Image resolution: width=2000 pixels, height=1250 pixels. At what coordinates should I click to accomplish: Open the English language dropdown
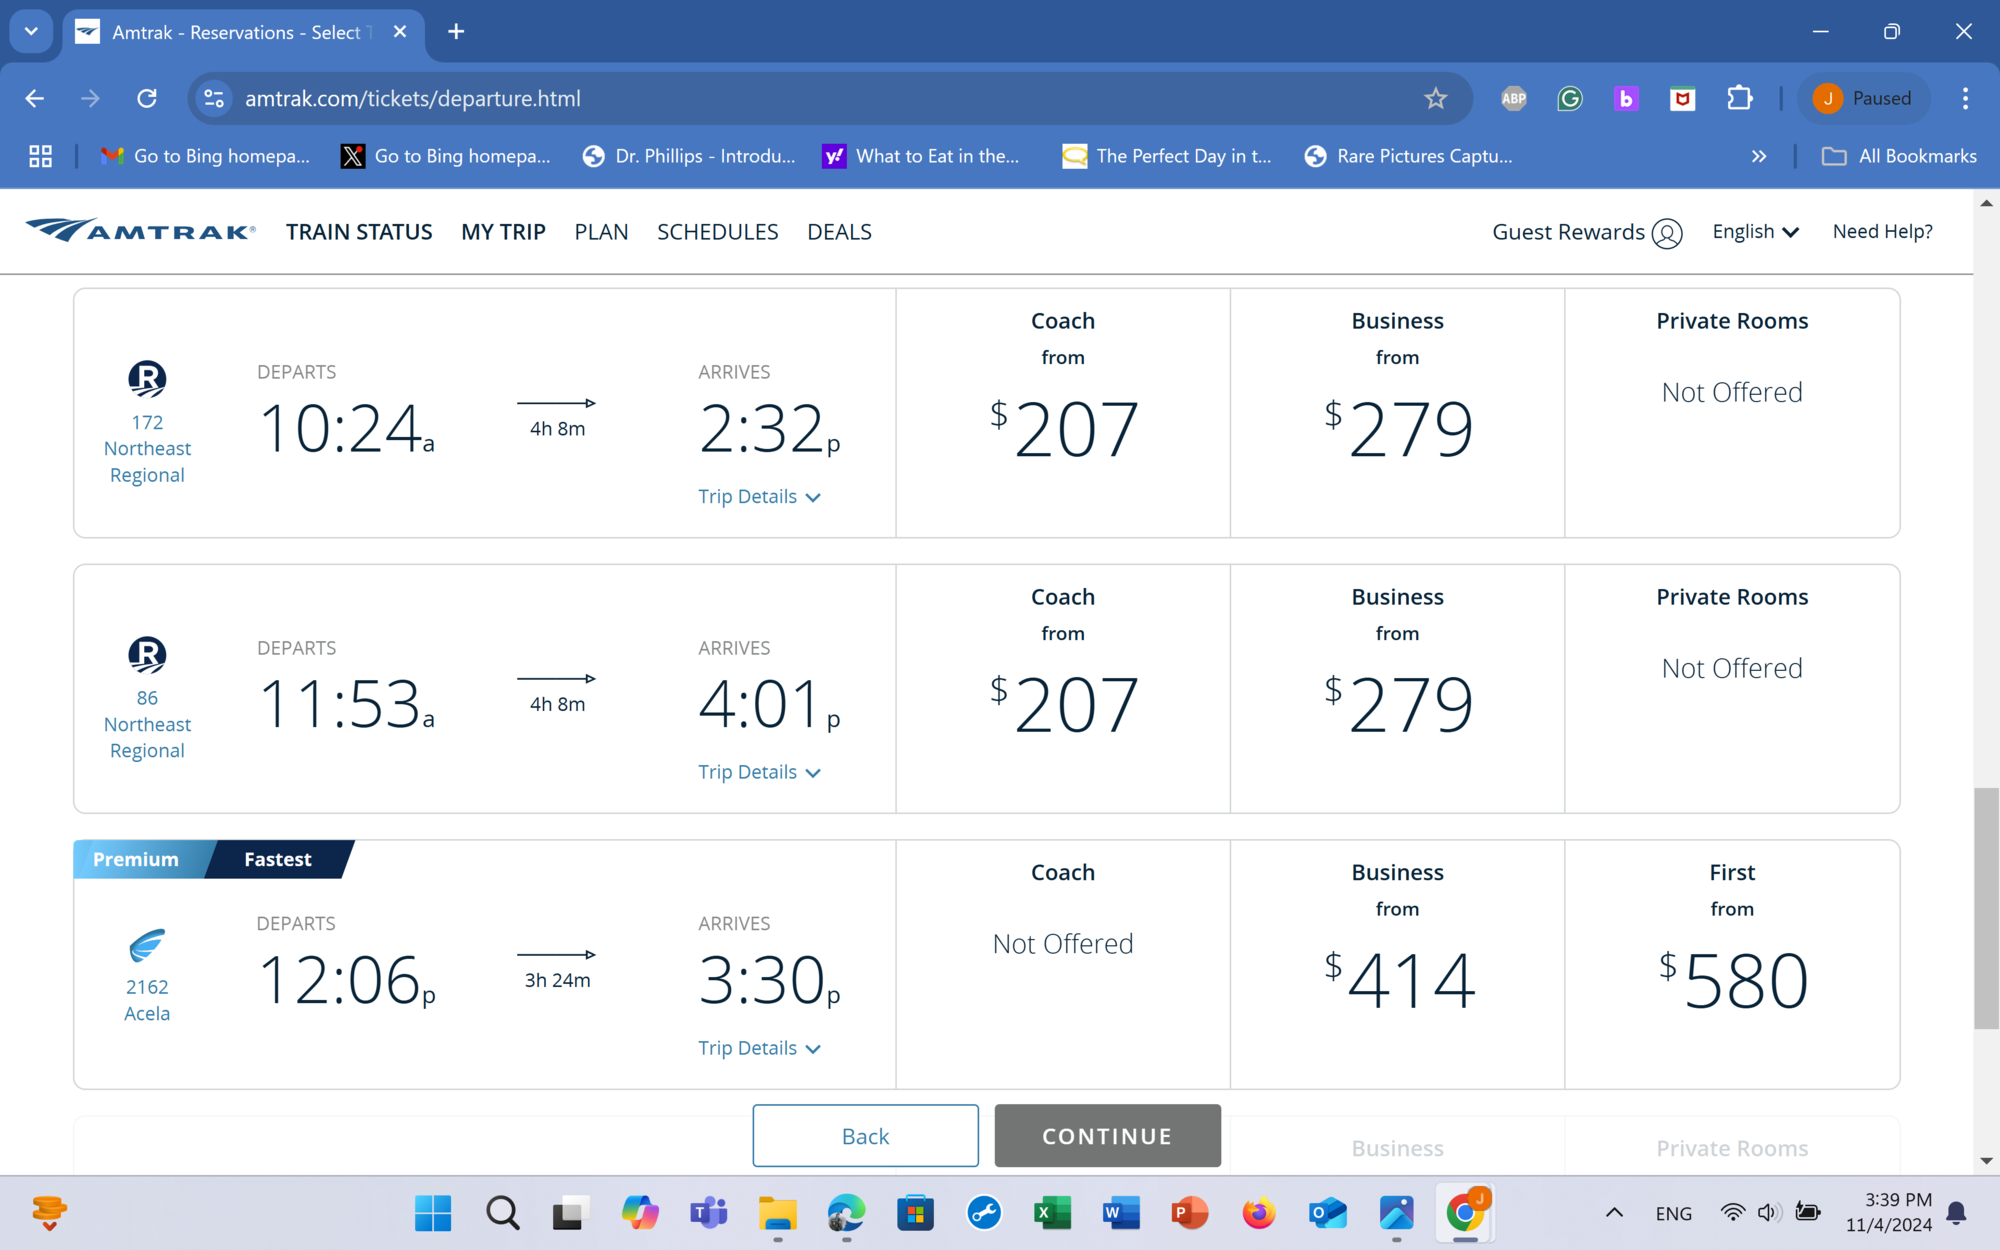tap(1755, 232)
